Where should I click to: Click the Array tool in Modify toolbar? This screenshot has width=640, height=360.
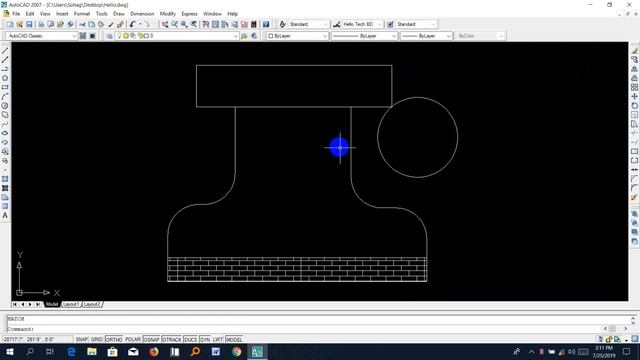pos(634,87)
